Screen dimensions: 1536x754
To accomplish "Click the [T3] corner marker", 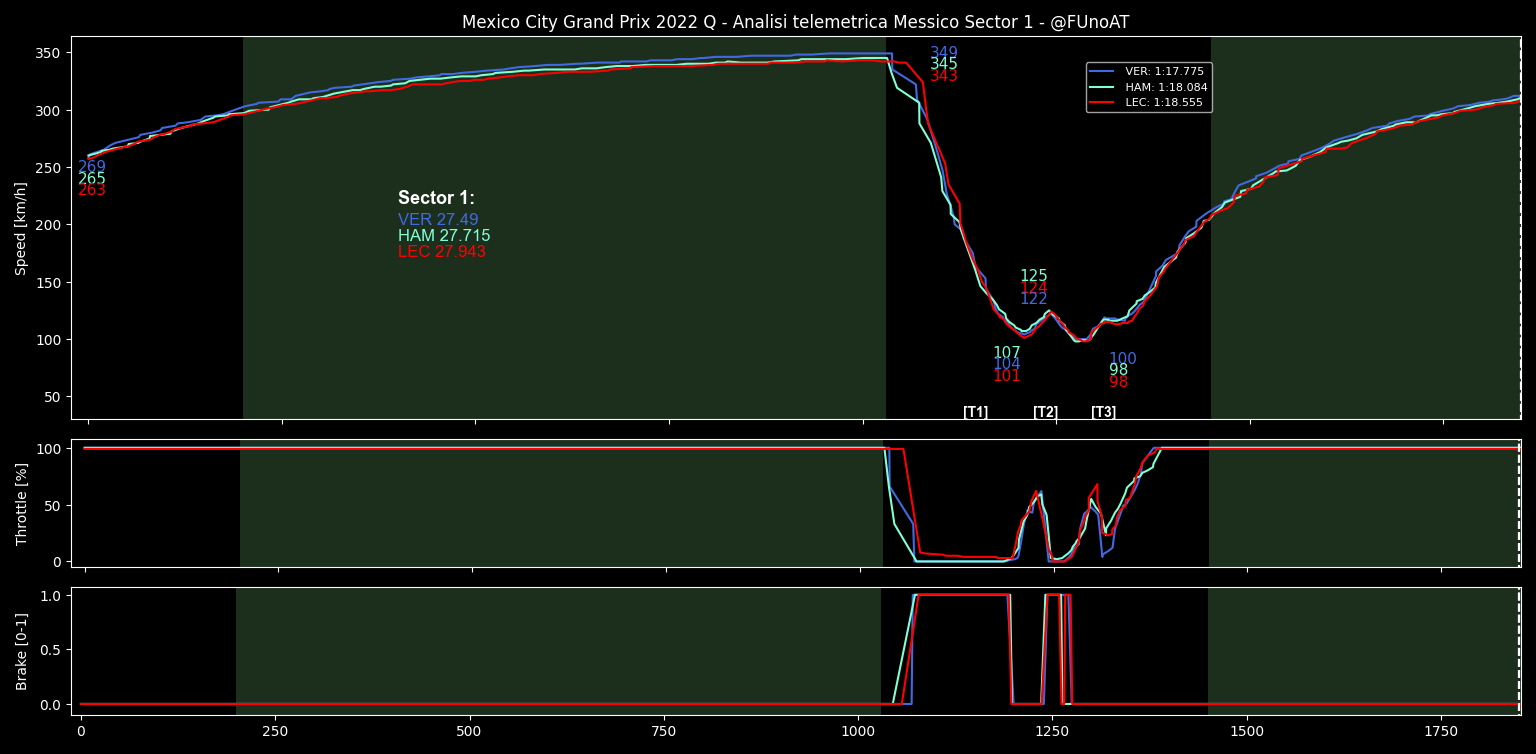I will (x=1104, y=412).
